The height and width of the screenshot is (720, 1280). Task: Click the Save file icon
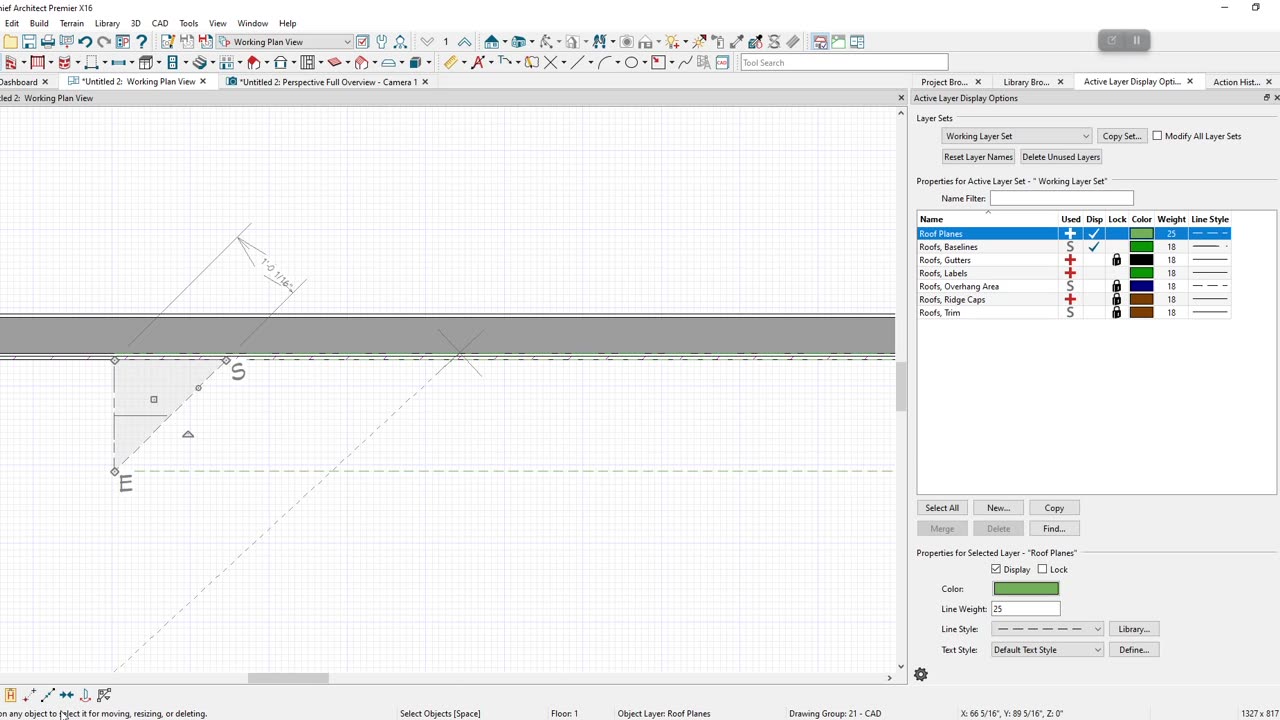29,41
